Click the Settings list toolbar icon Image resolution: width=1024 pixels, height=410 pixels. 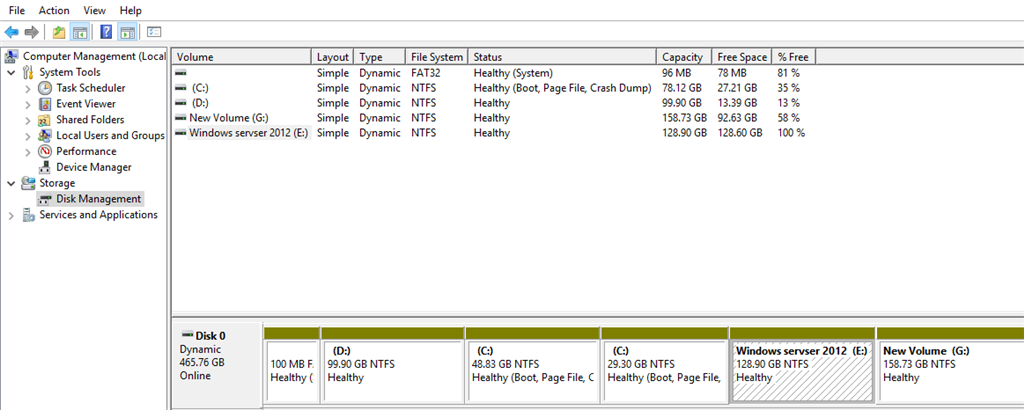(x=153, y=32)
